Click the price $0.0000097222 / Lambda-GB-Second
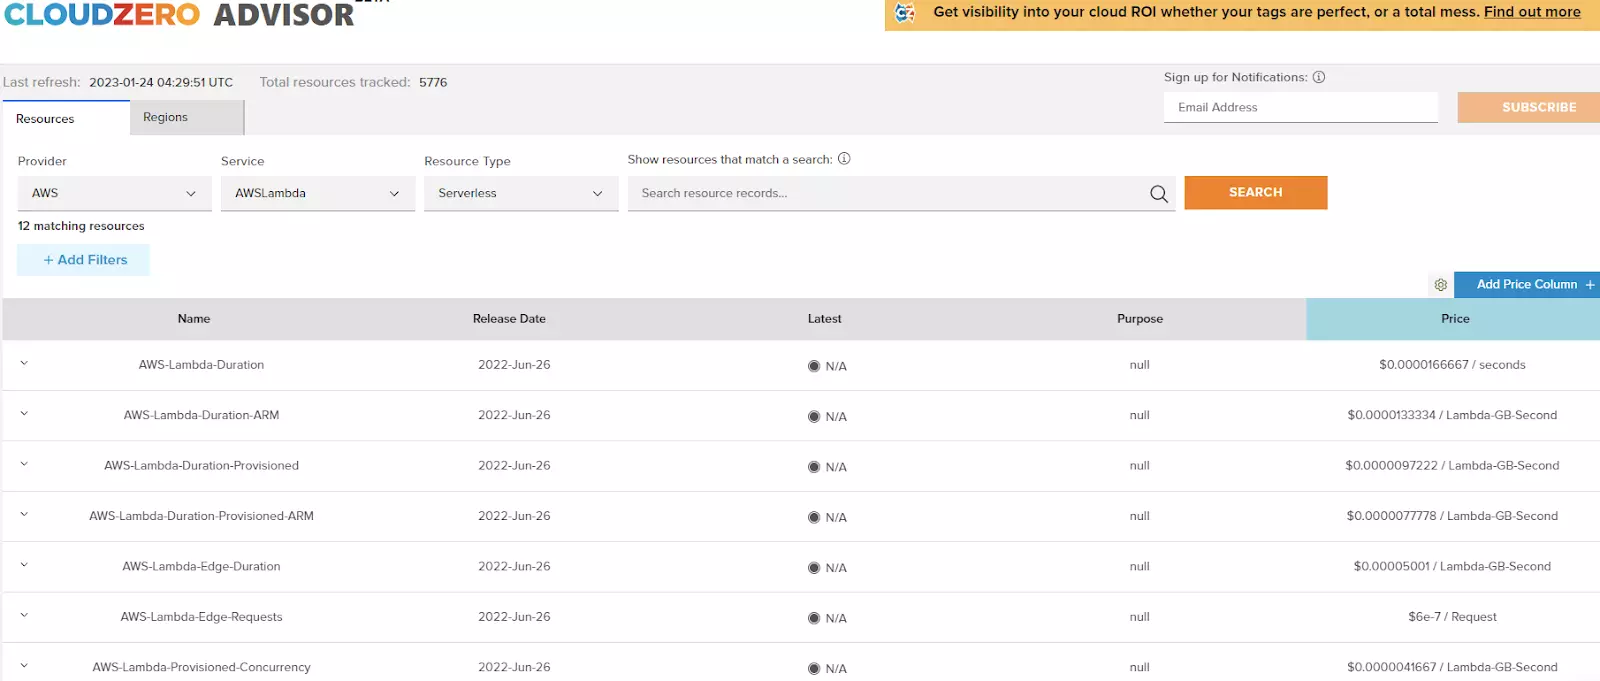This screenshot has height=681, width=1600. [1452, 466]
